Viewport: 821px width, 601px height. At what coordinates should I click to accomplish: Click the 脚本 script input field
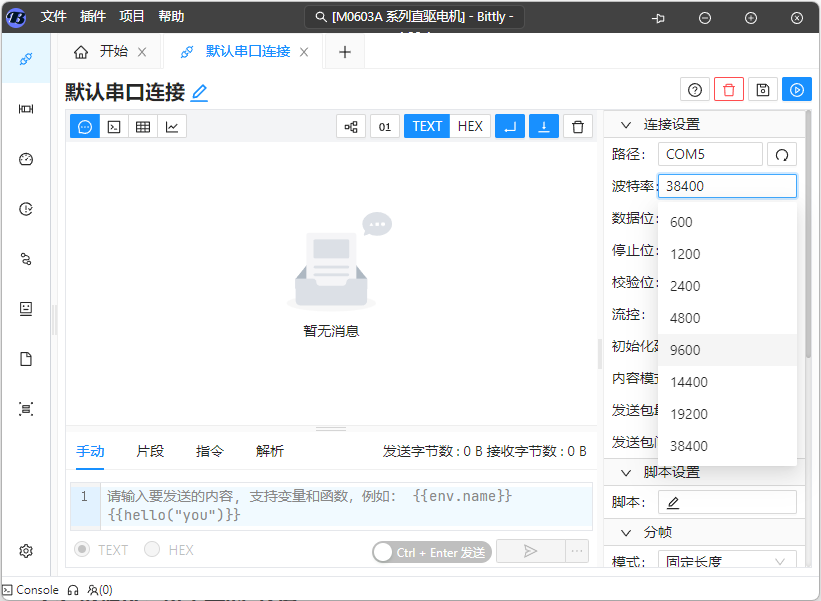pyautogui.click(x=727, y=502)
